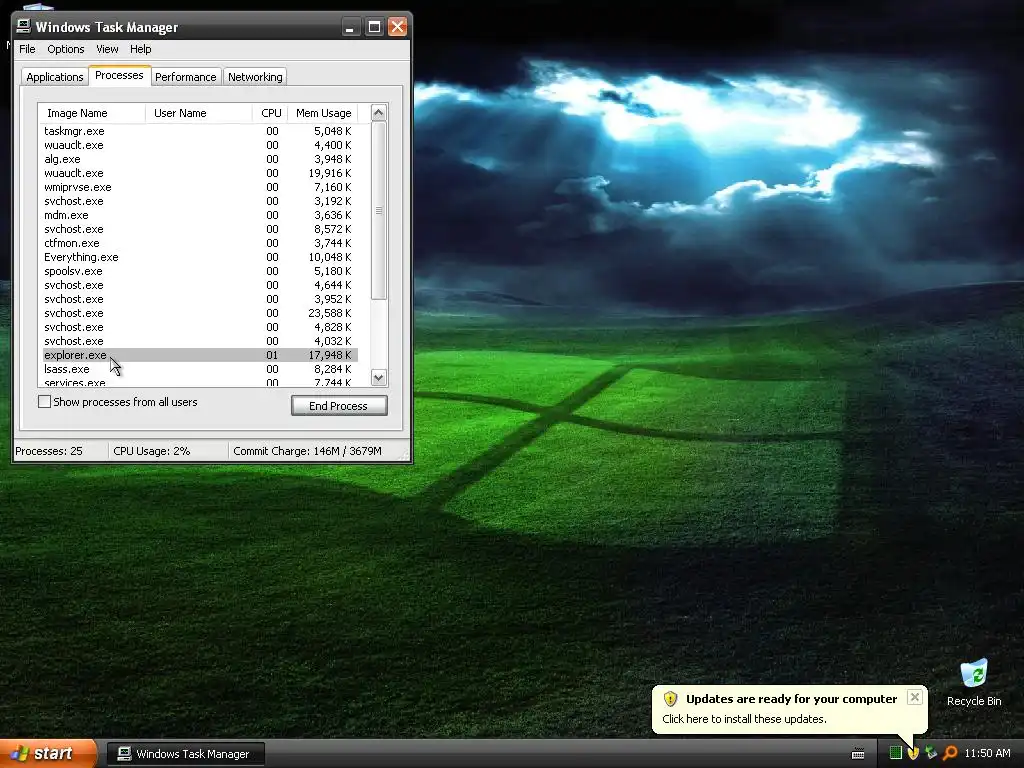Open the File menu
Screen dimensions: 1024x768
point(27,49)
